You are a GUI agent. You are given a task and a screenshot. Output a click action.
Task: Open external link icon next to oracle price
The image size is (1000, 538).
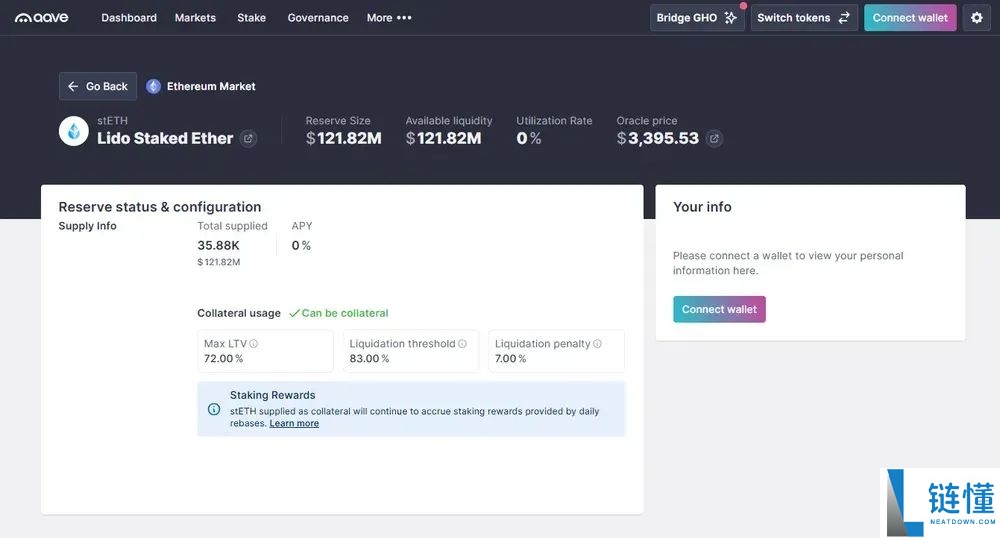[714, 139]
